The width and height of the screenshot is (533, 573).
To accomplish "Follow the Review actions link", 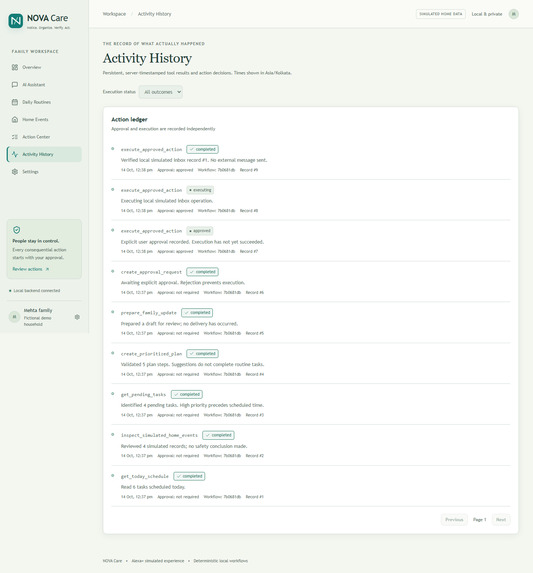I will [31, 269].
